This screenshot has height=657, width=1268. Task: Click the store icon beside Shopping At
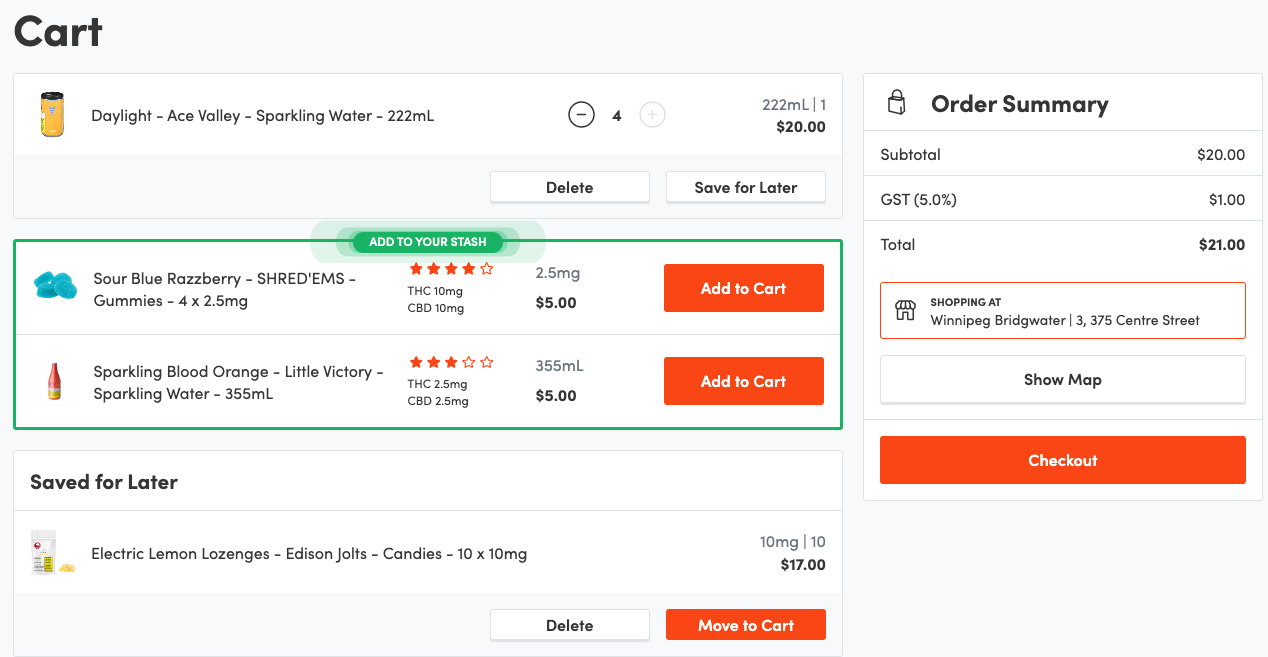905,310
